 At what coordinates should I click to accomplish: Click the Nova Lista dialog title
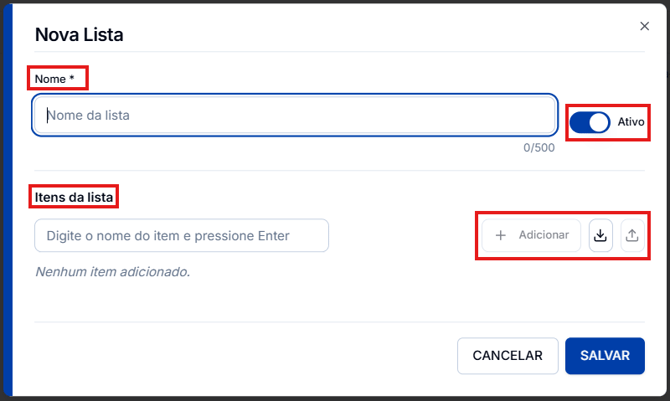click(79, 35)
